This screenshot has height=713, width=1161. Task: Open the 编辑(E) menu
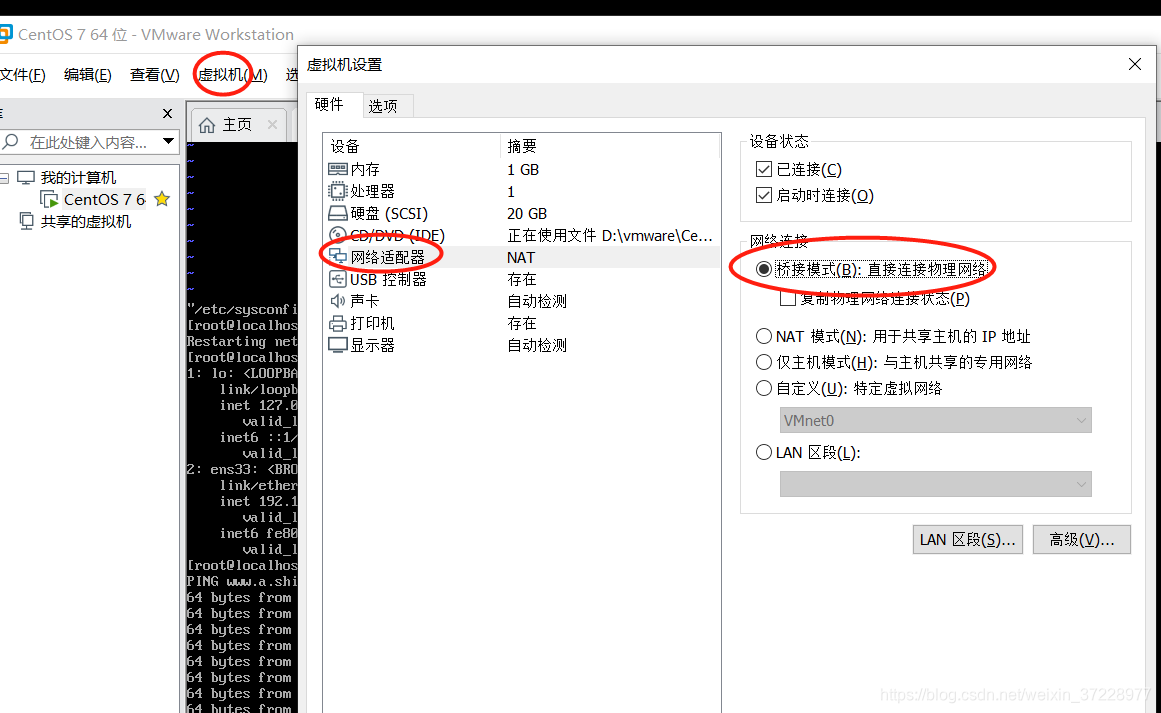[87, 75]
